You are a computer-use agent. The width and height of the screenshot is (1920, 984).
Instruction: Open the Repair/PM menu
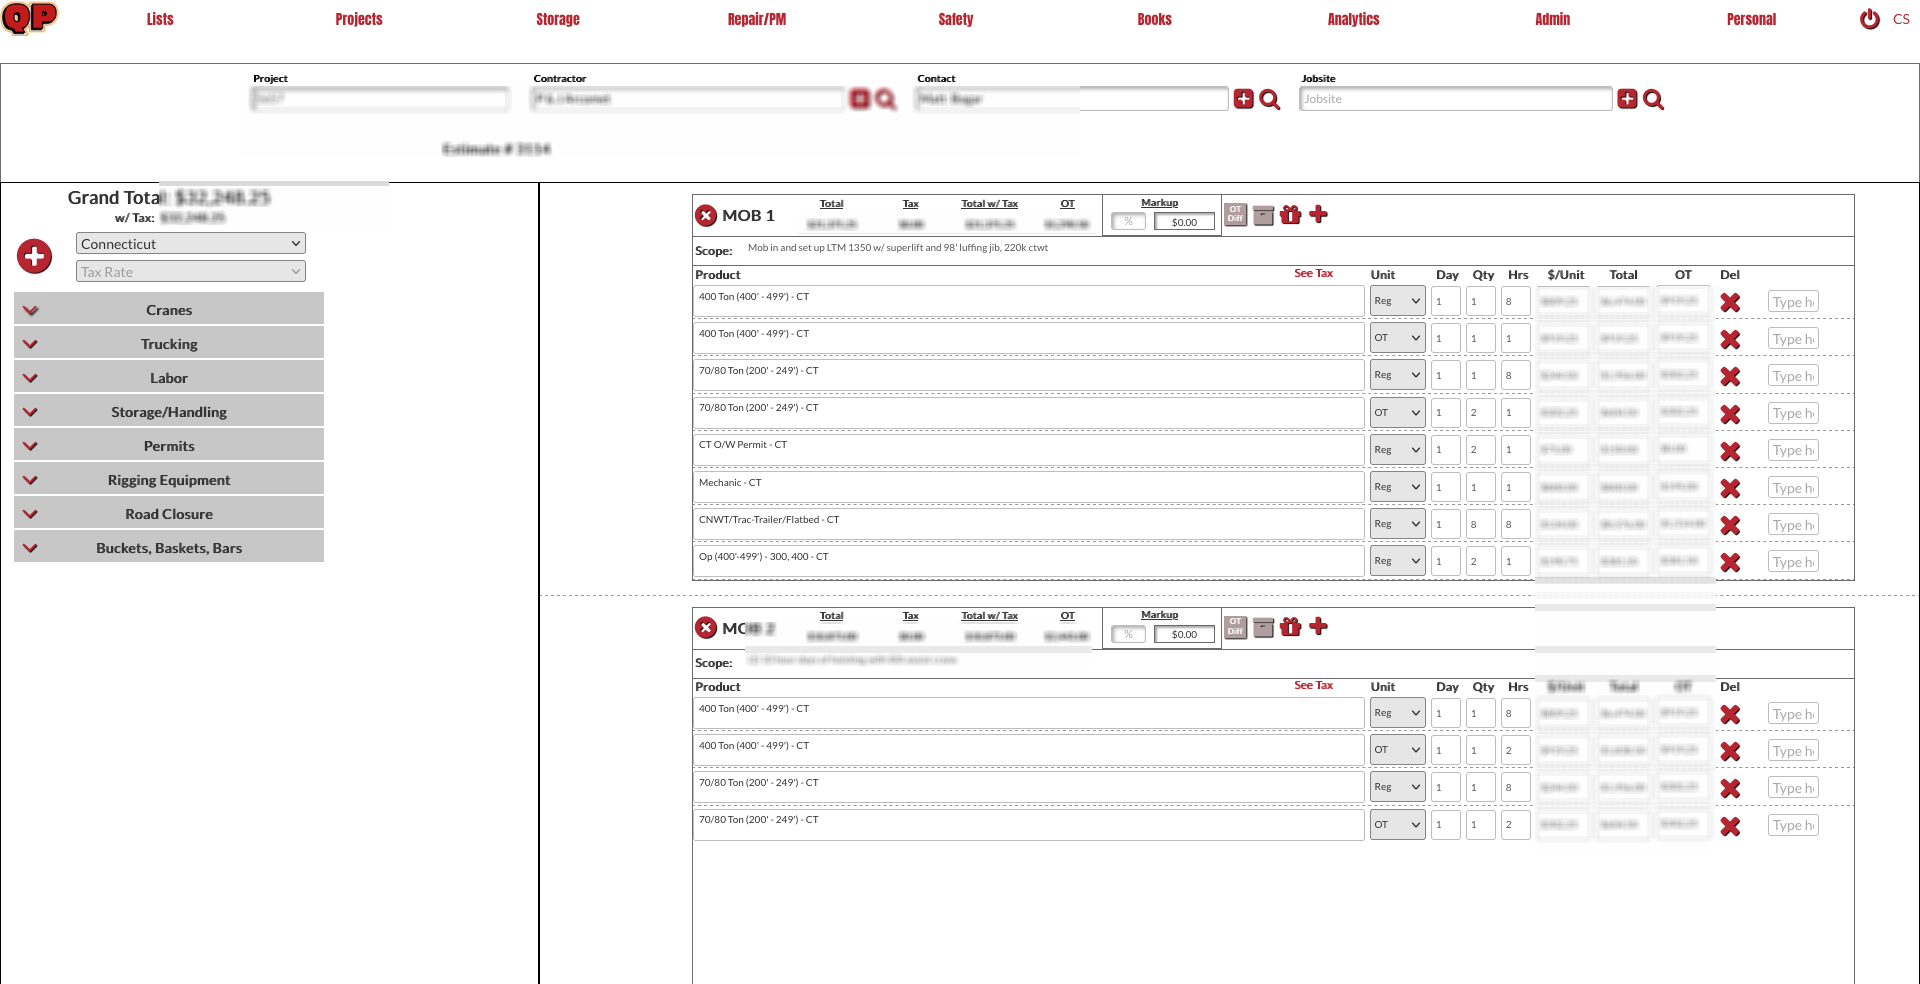pos(757,19)
